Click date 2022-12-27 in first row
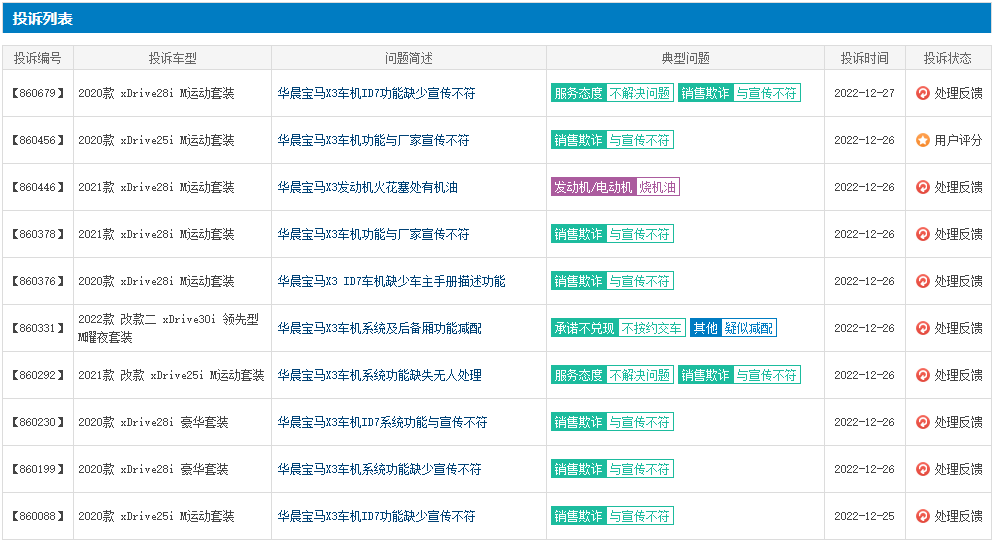Screen dimensions: 997x543 [x=864, y=93]
